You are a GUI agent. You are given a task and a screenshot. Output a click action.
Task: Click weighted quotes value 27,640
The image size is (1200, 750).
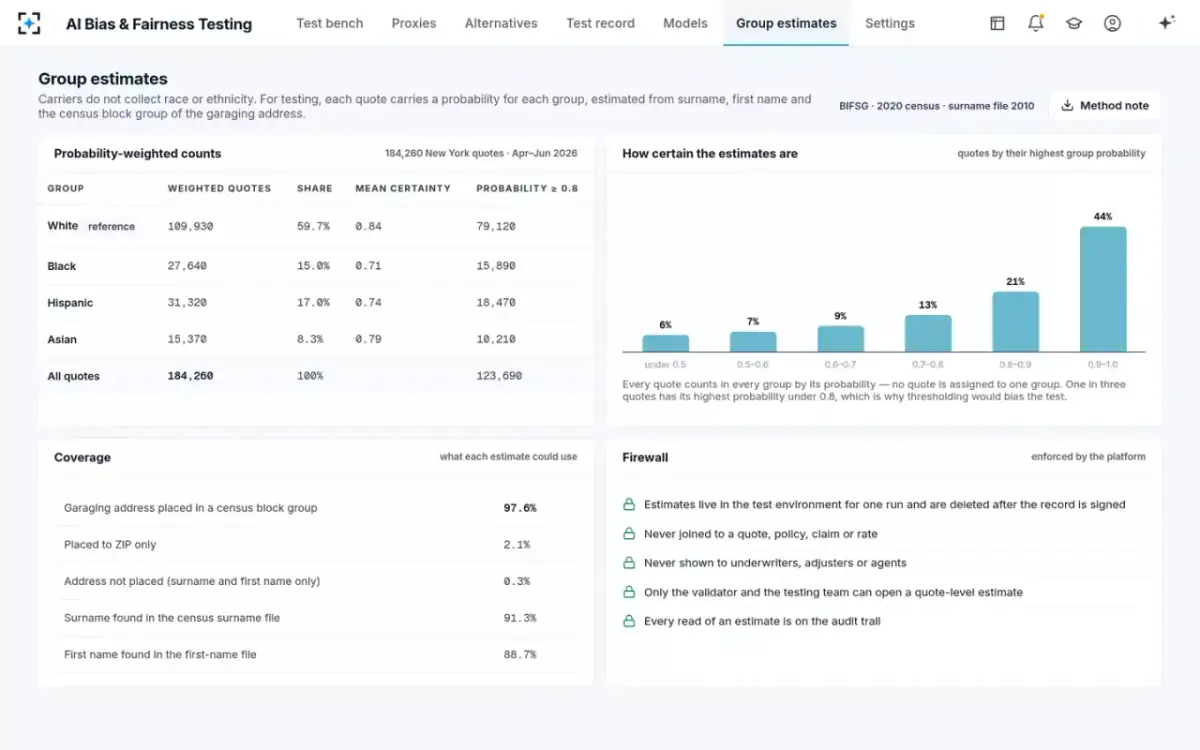click(x=187, y=266)
